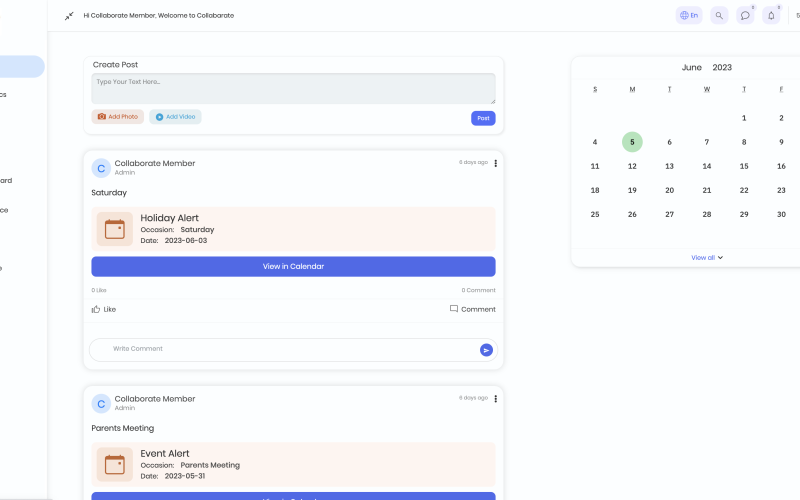Image resolution: width=800 pixels, height=500 pixels.
Task: Click Comment on the Saturday post
Action: coord(472,309)
